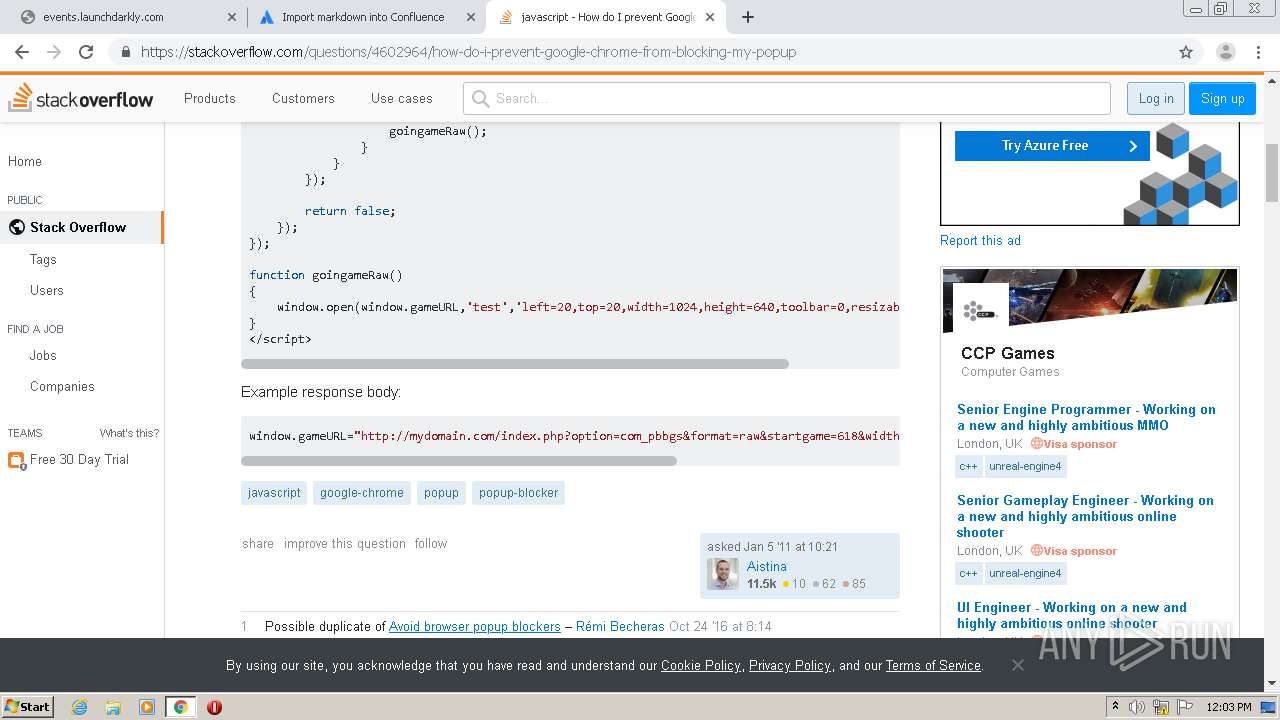Viewport: 1280px width, 720px height.
Task: Click the browser forward arrow
Action: [54, 52]
